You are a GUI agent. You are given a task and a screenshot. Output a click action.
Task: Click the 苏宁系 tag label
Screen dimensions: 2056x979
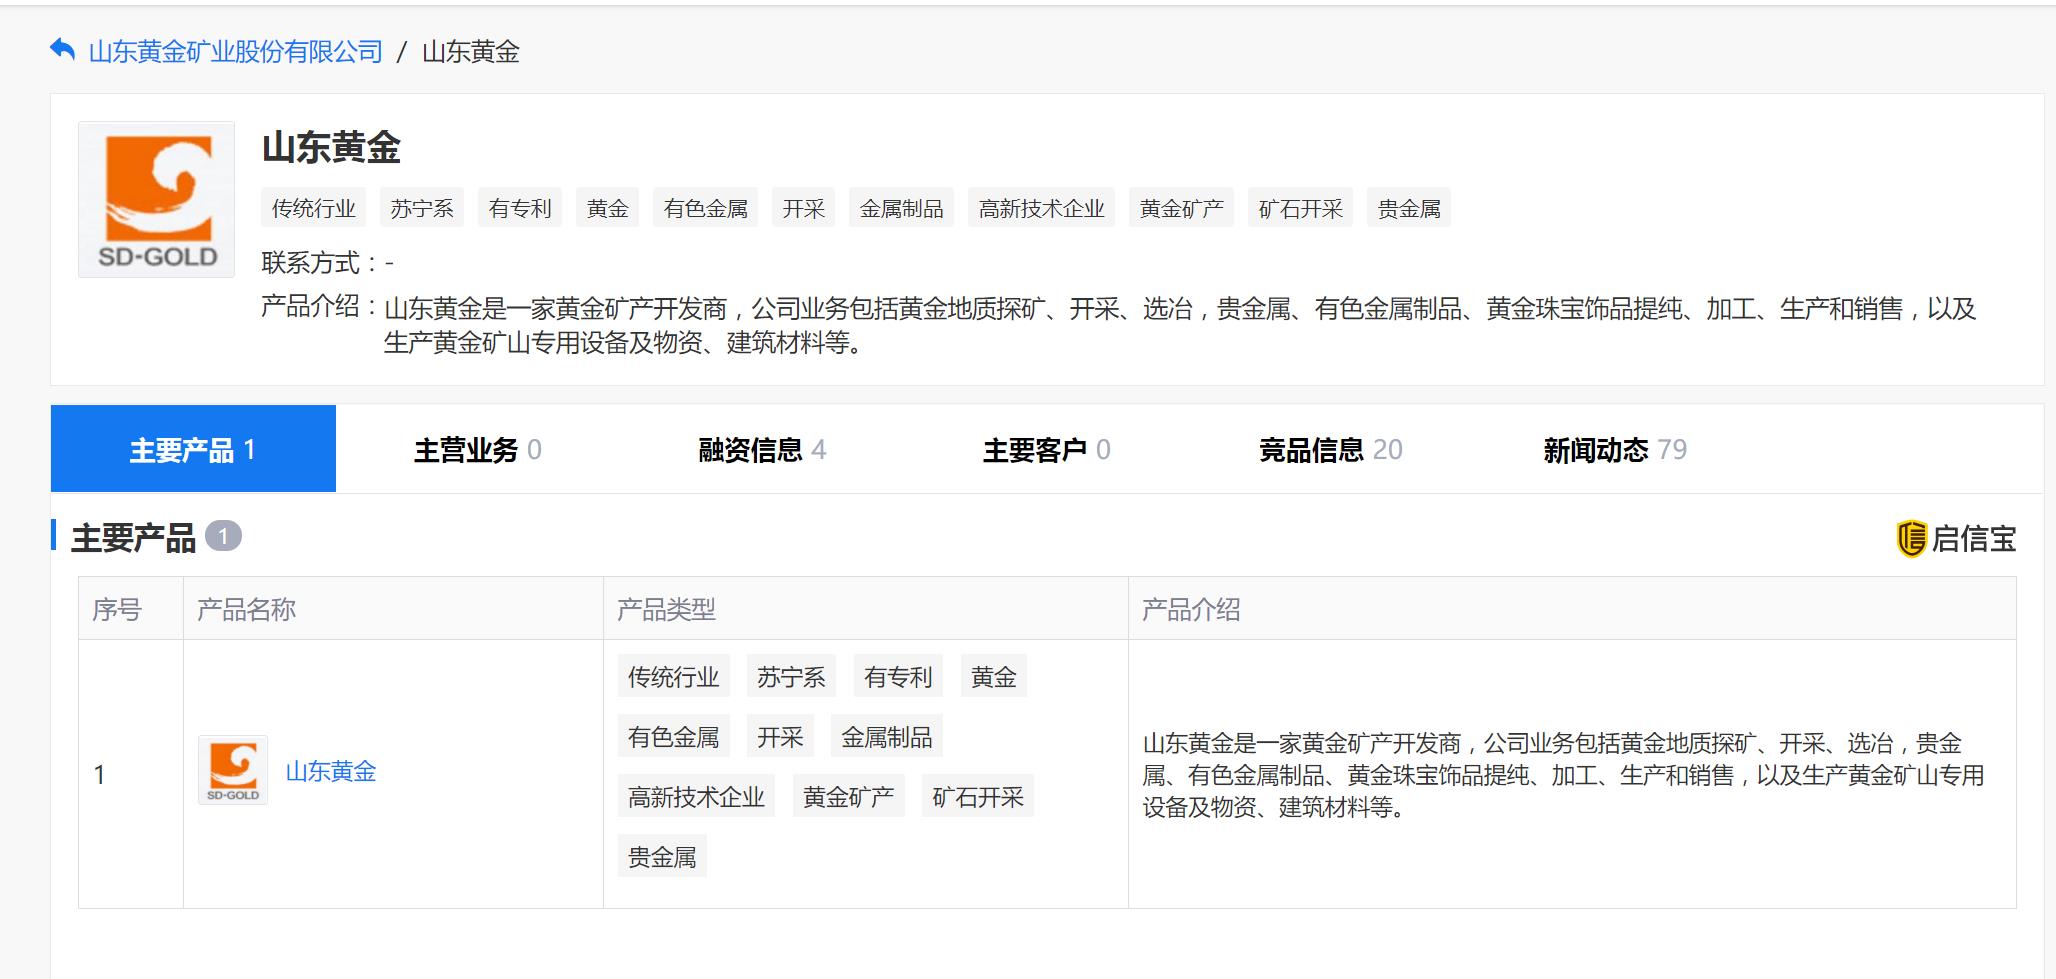(x=421, y=207)
